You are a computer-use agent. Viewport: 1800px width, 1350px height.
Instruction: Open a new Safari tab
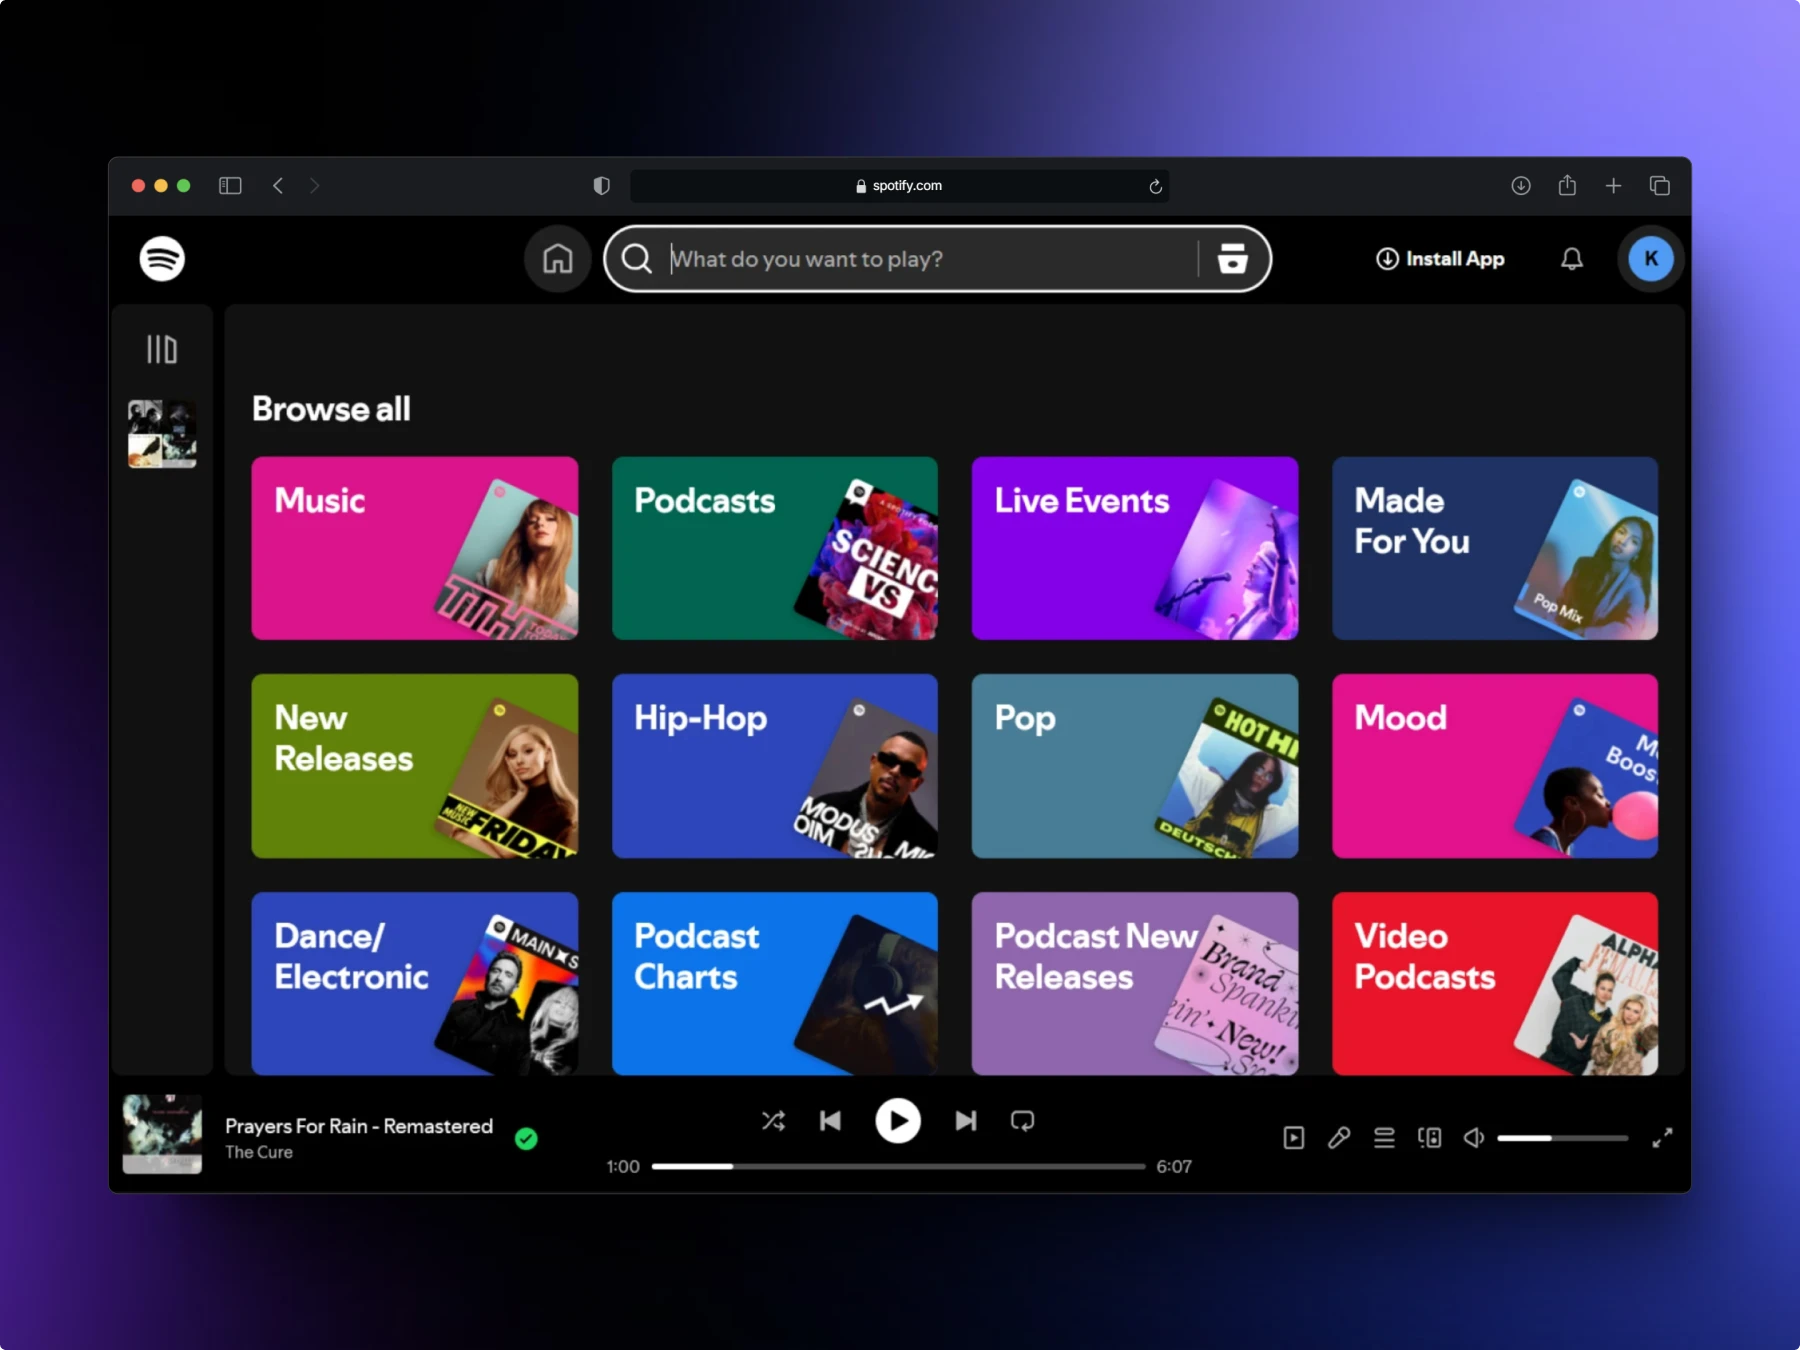1613,186
